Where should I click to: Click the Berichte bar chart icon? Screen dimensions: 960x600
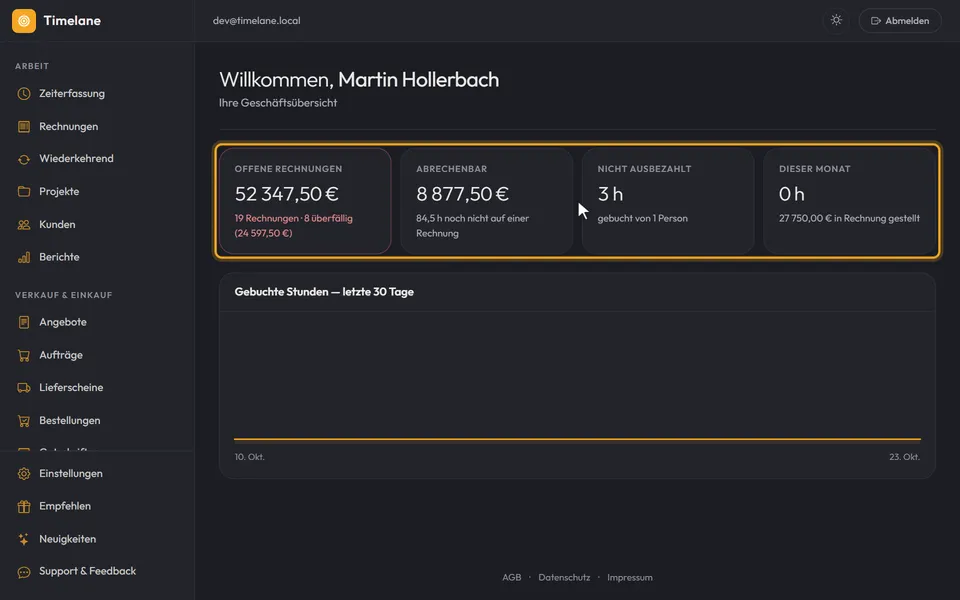tap(24, 257)
